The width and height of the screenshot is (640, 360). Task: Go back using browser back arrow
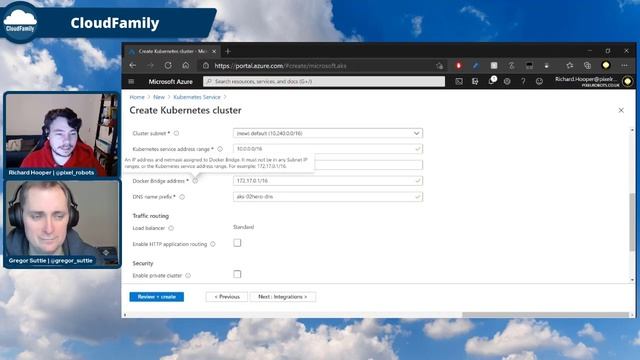pyautogui.click(x=133, y=65)
